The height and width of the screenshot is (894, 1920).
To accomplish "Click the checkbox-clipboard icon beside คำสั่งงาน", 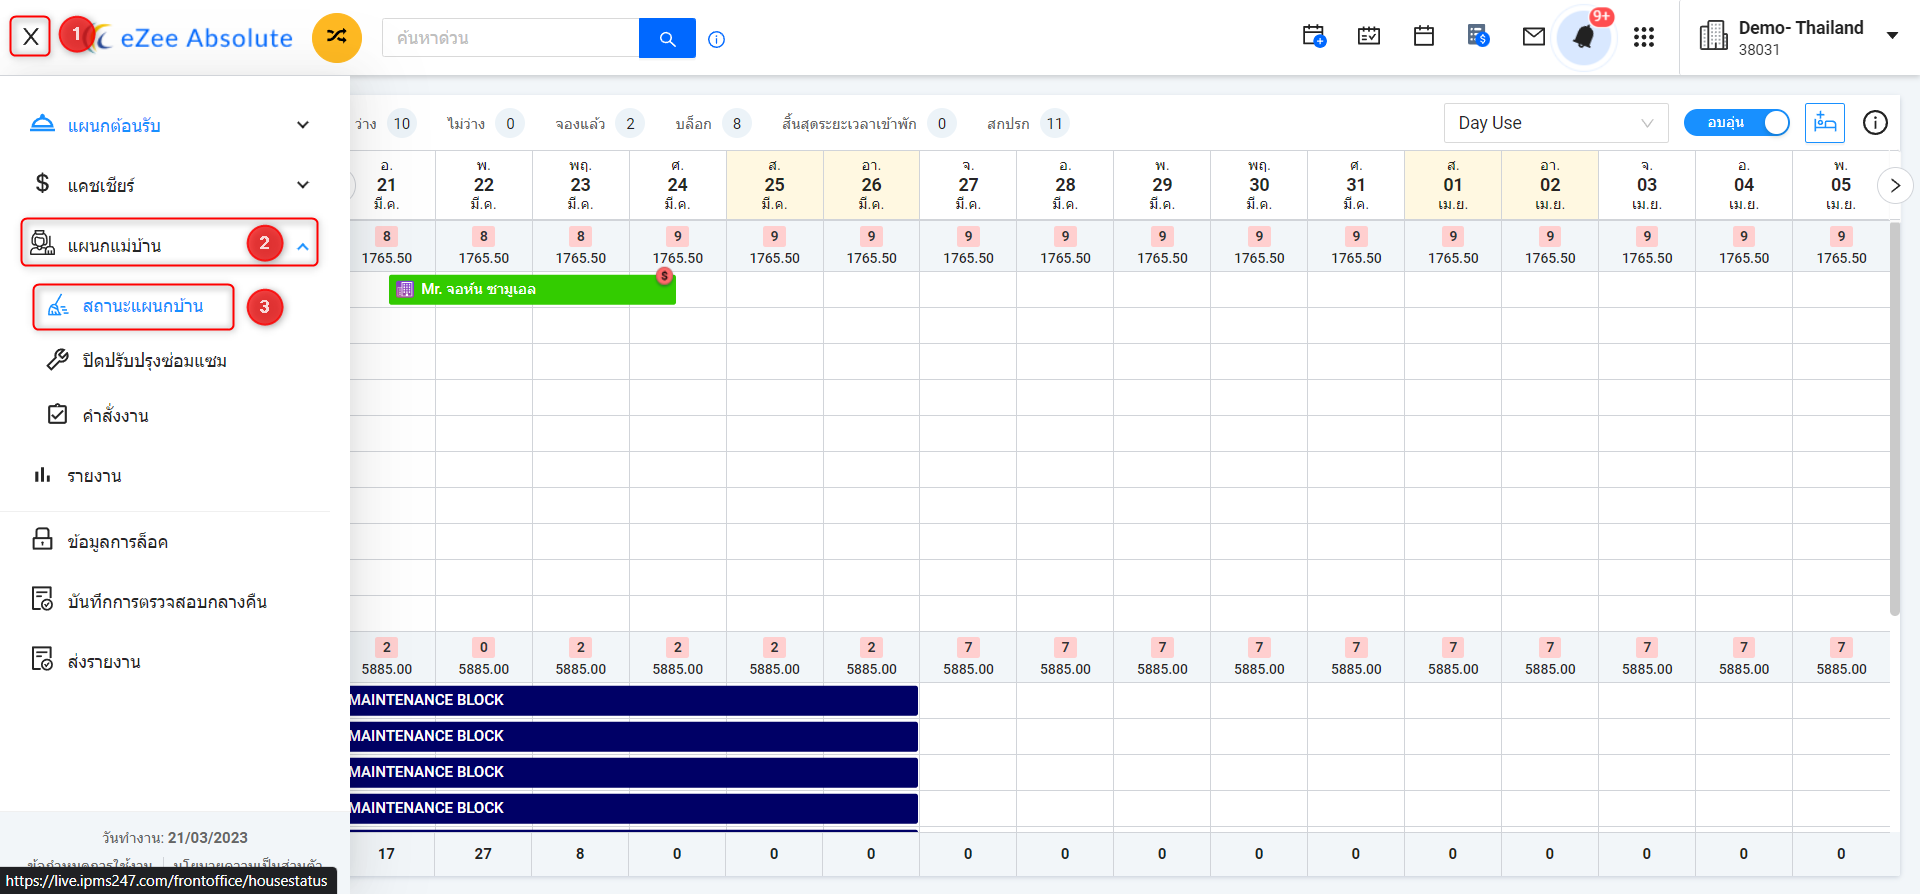I will [58, 414].
